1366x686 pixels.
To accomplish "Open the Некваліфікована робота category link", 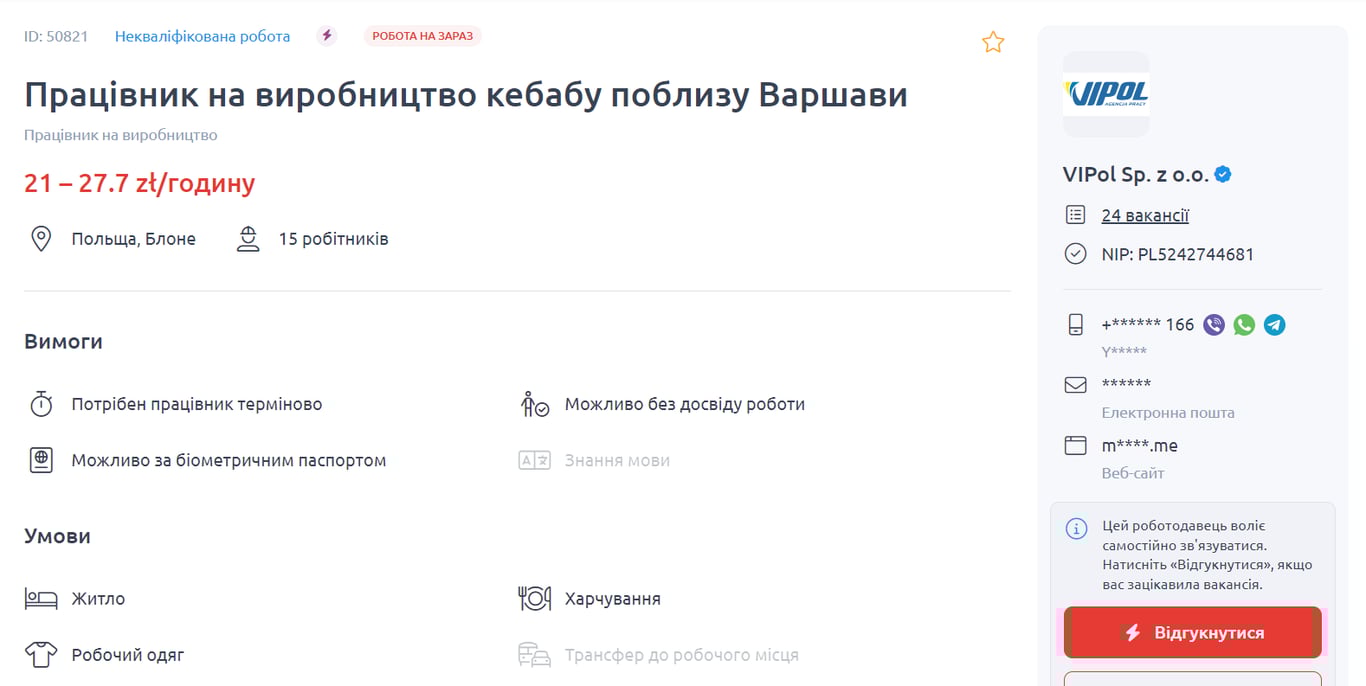I will [203, 35].
